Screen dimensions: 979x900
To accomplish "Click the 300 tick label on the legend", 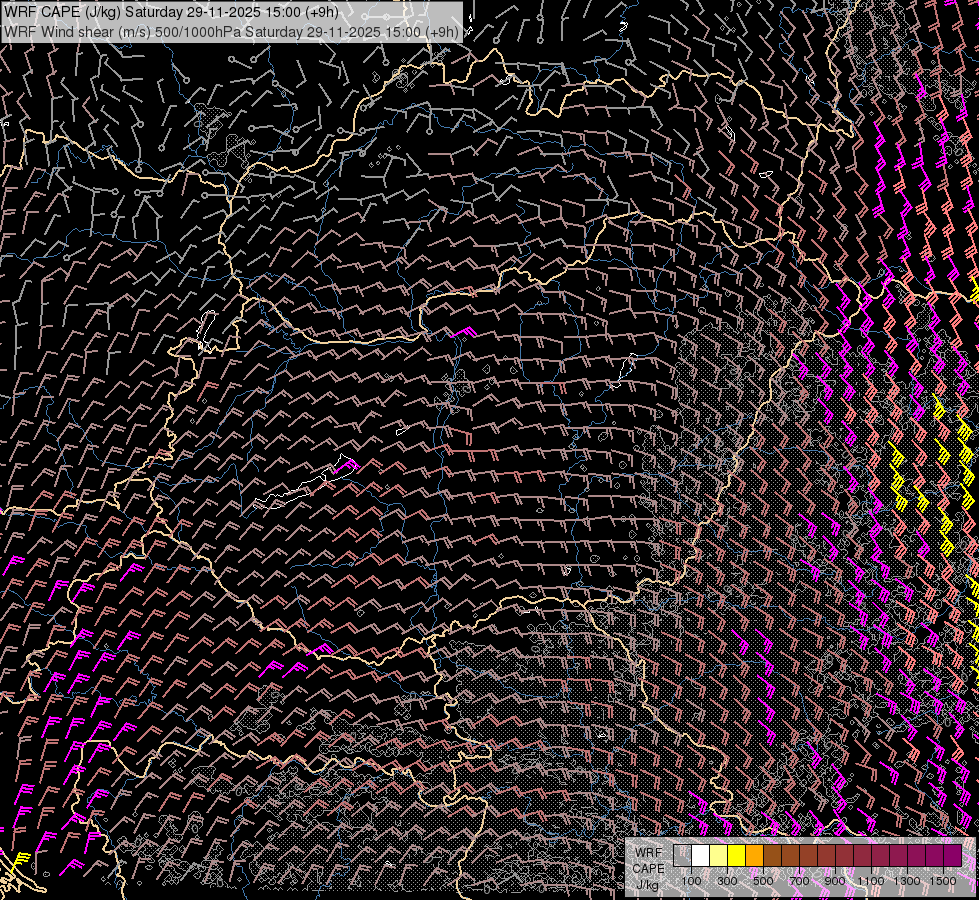I will [x=727, y=881].
